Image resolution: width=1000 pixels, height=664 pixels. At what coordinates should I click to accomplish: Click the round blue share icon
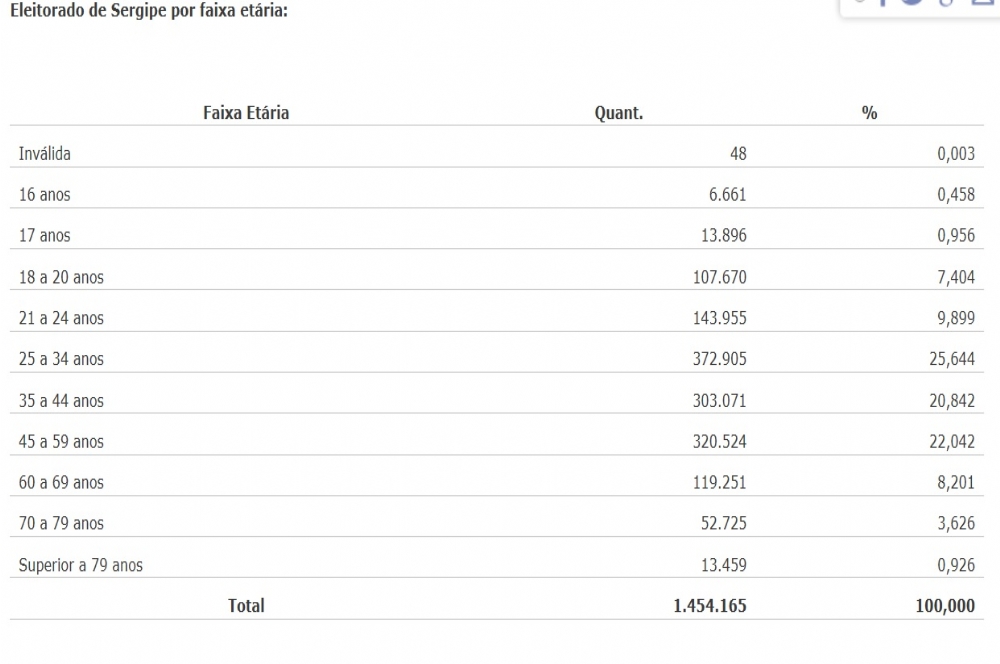(x=912, y=3)
